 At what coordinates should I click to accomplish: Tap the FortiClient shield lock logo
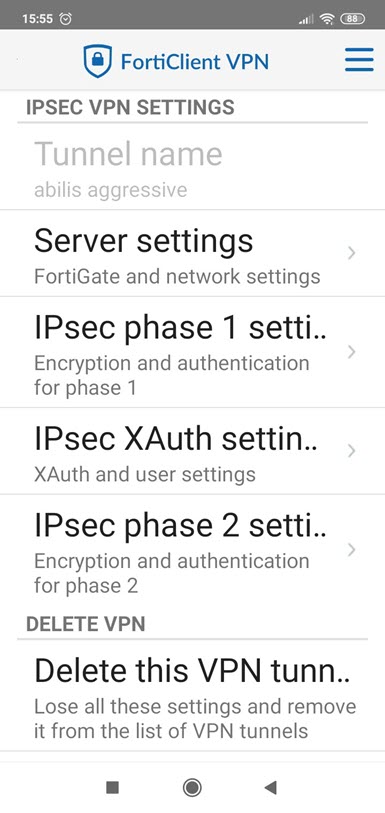(97, 61)
